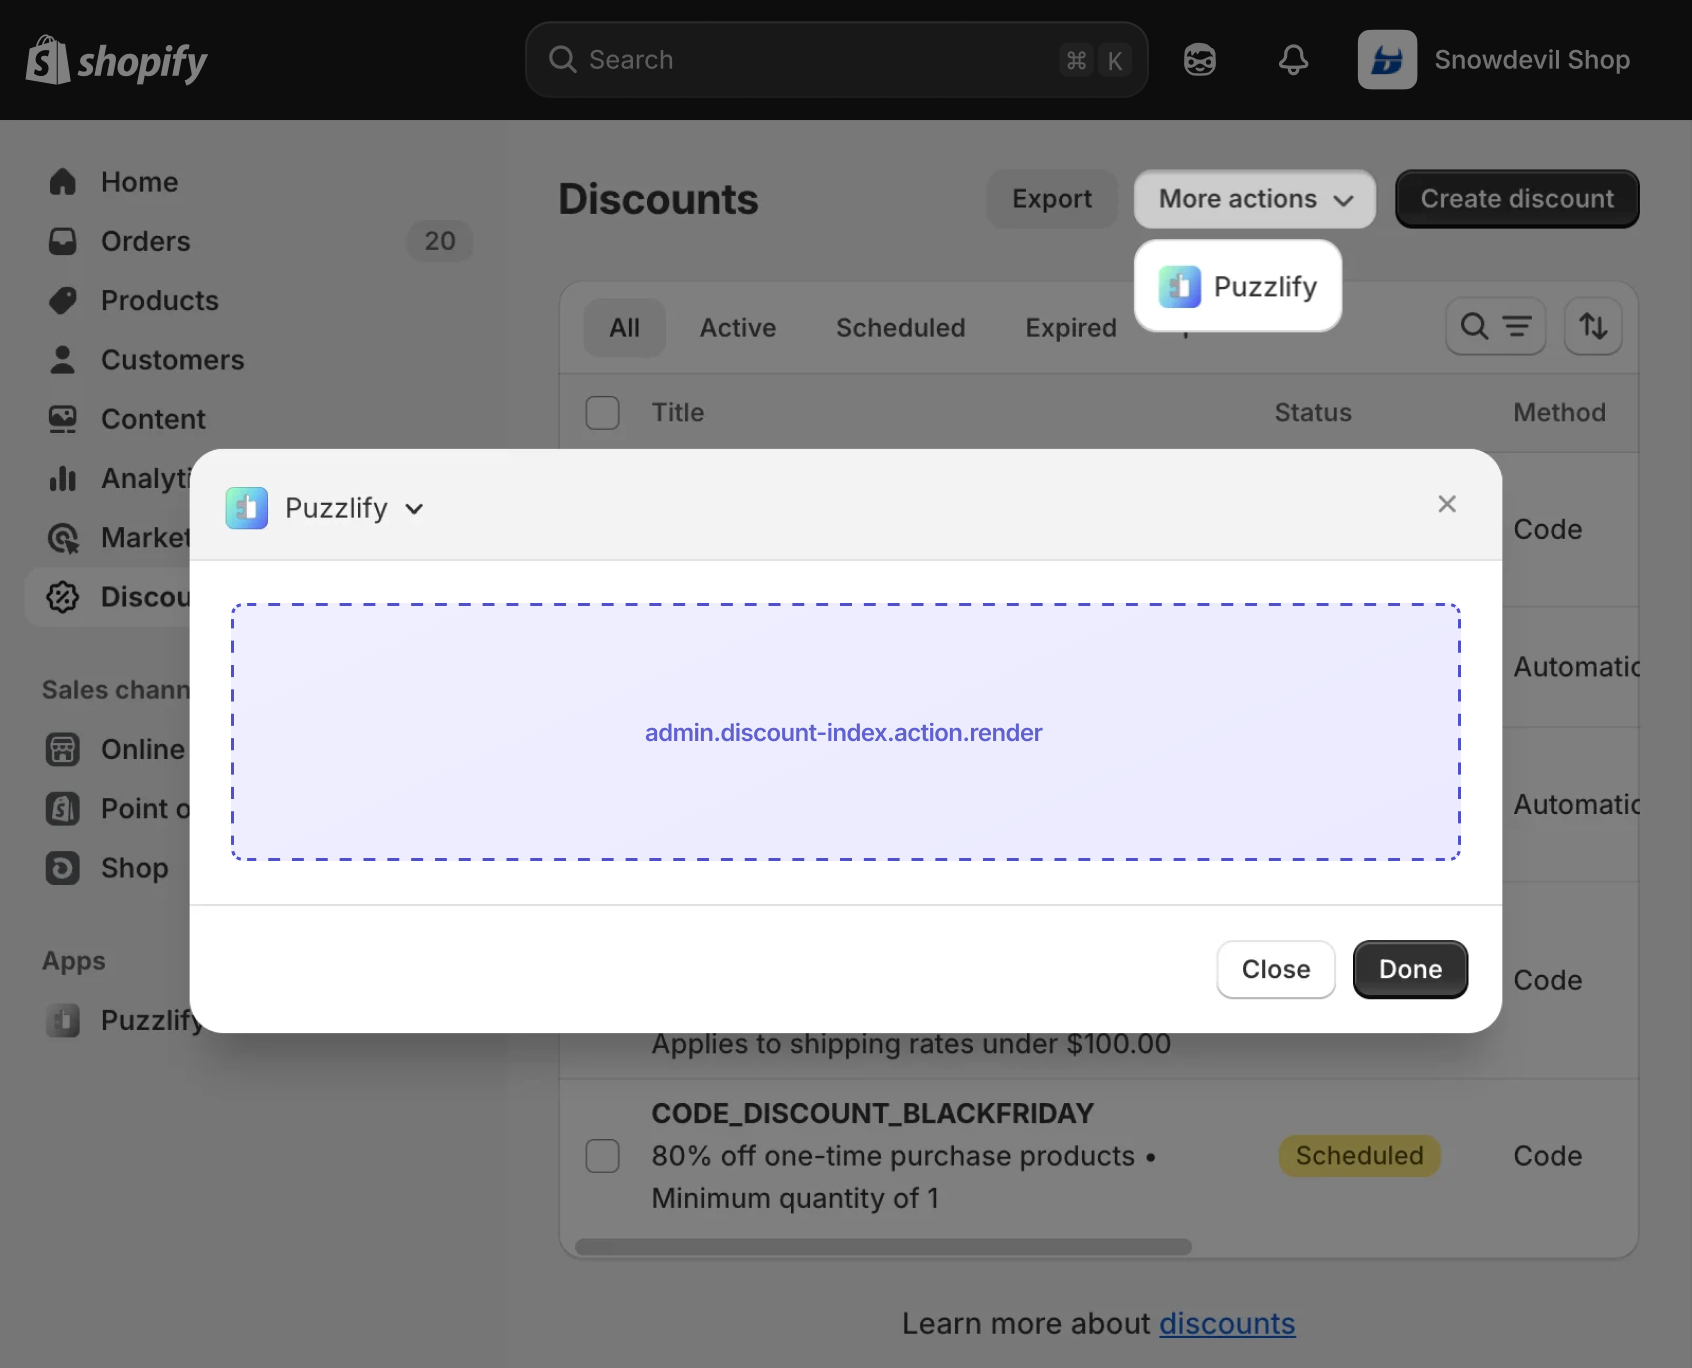Open the Sidekick assistant face icon
Viewport: 1692px width, 1368px height.
pyautogui.click(x=1200, y=60)
